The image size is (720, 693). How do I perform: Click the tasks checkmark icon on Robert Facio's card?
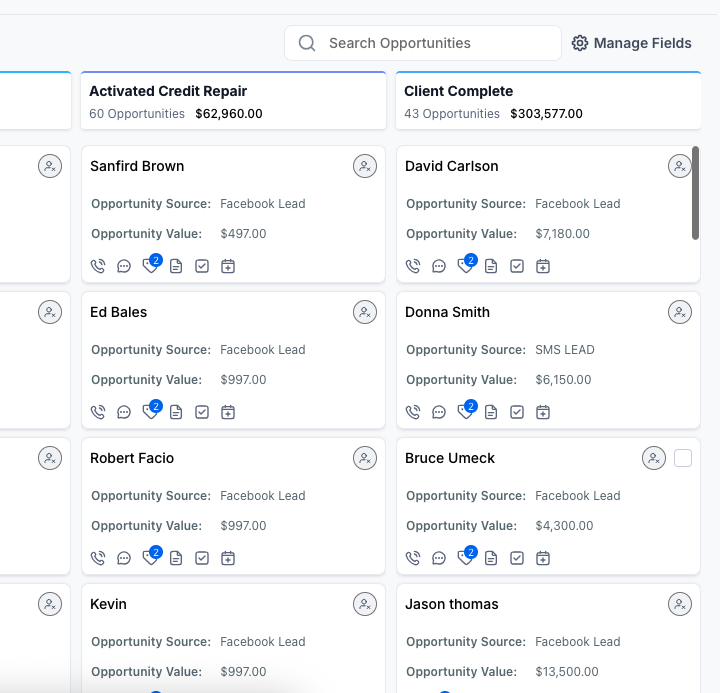pos(202,558)
